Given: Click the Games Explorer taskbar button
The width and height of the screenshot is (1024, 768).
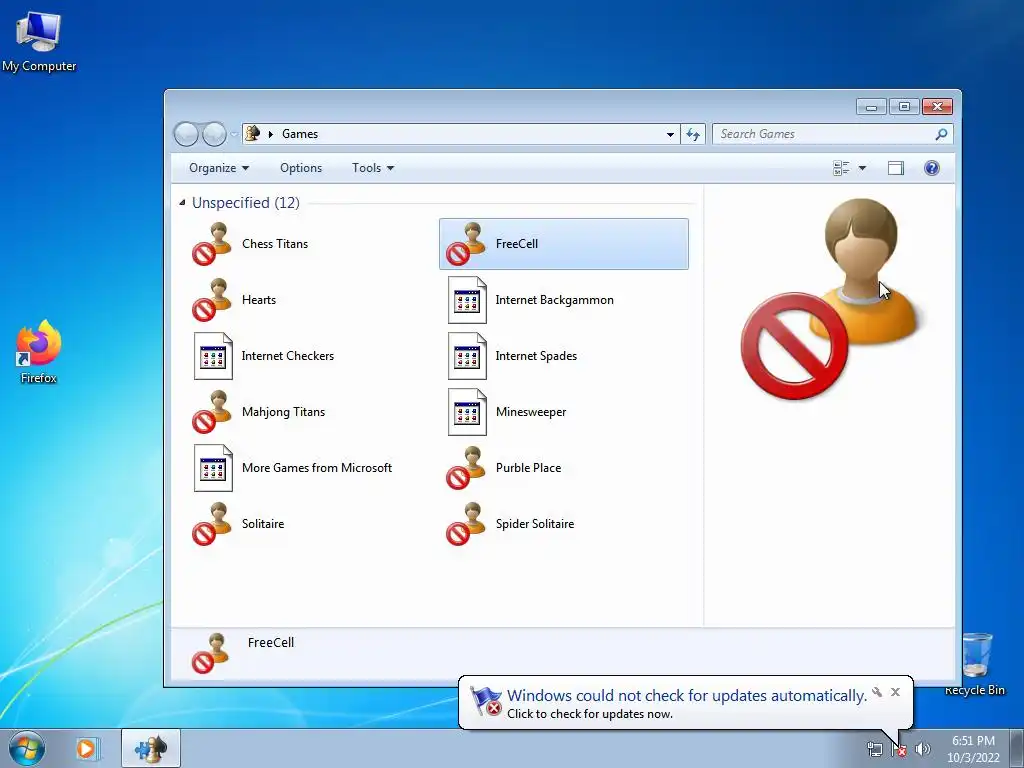Looking at the screenshot, I should pyautogui.click(x=151, y=748).
